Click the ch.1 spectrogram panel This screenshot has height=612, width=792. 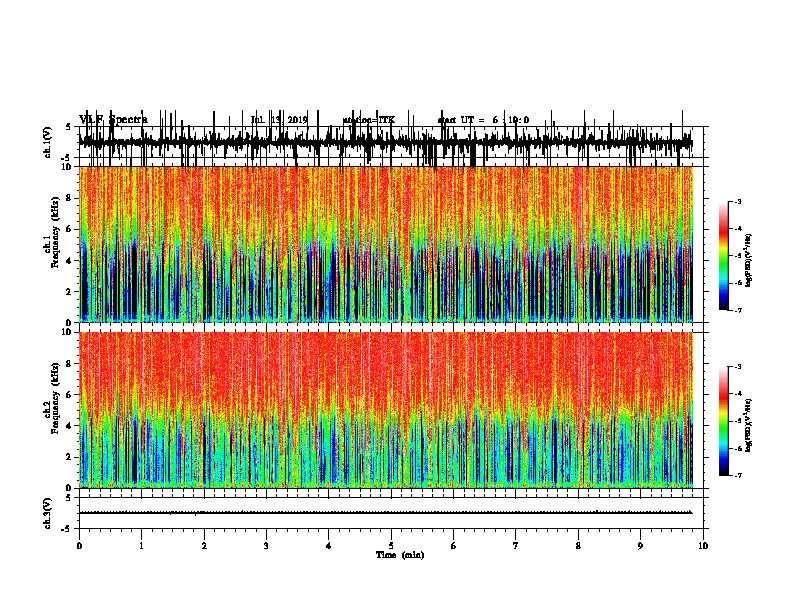pos(386,244)
